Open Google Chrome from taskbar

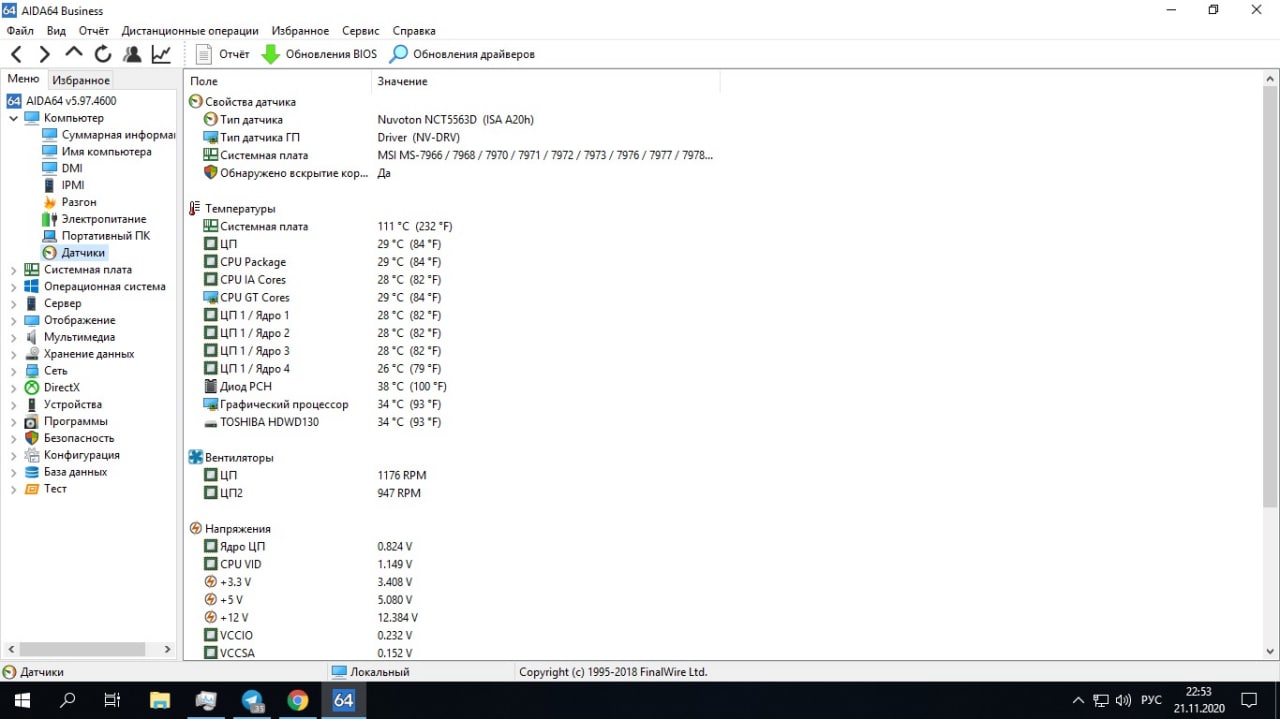(x=298, y=700)
